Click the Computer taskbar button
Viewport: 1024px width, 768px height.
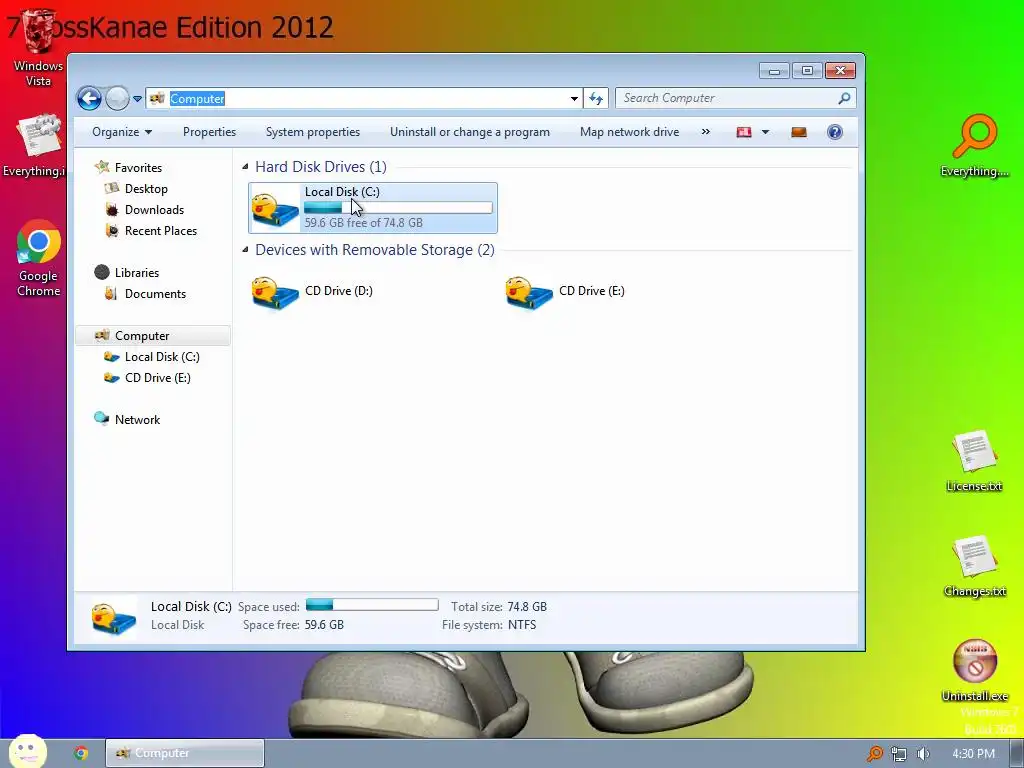pos(185,753)
